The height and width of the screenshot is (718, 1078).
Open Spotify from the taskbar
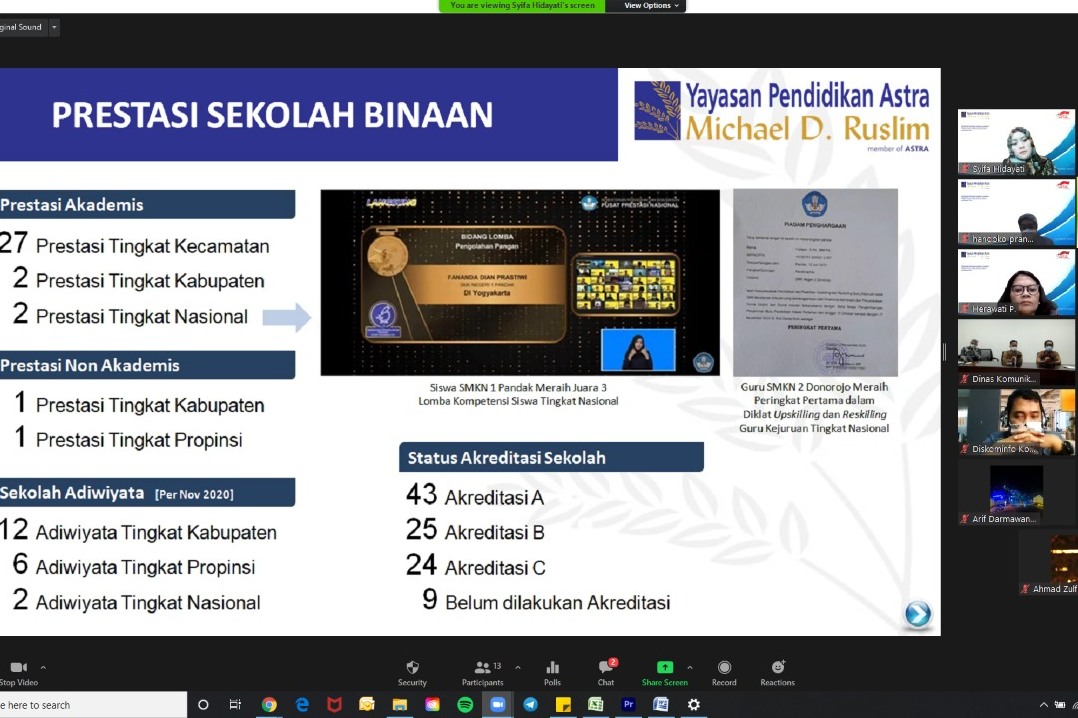465,704
